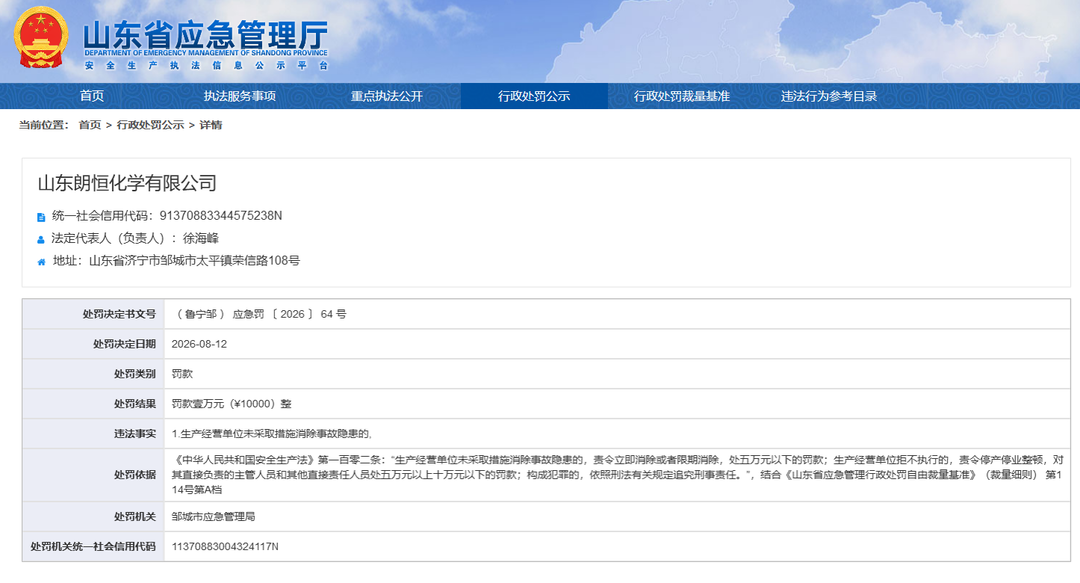Viewport: 1080px width, 583px height.
Task: Go to 重点执法公开 section
Action: 387,96
